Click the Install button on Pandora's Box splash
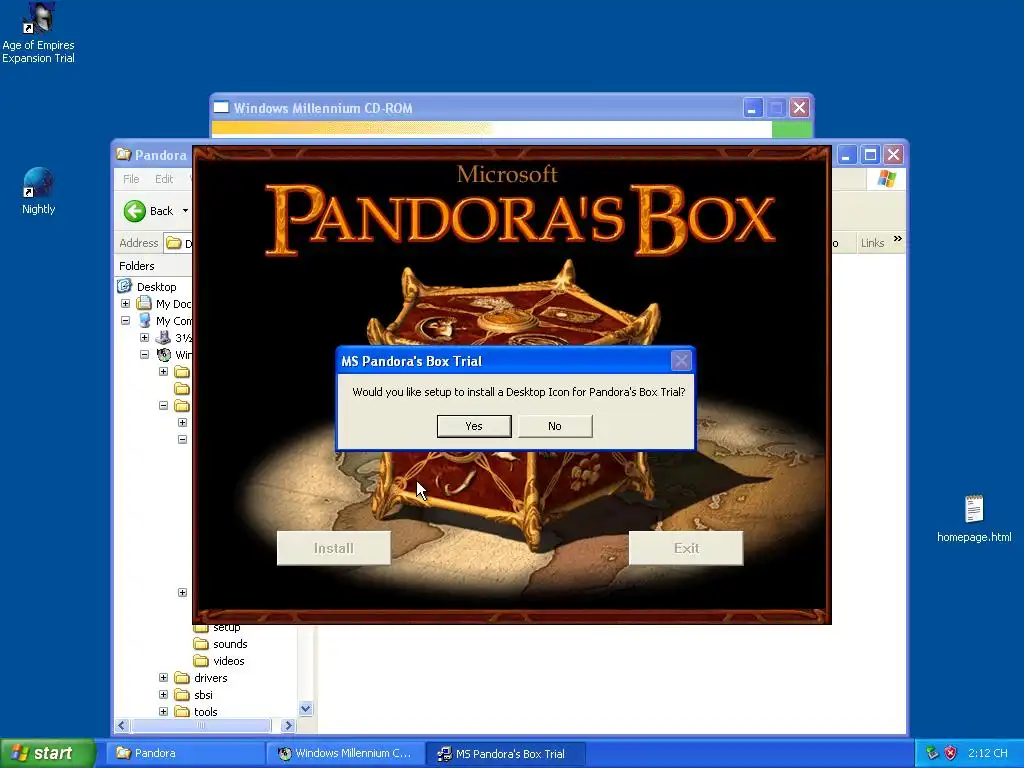Viewport: 1024px width, 768px height. click(334, 548)
